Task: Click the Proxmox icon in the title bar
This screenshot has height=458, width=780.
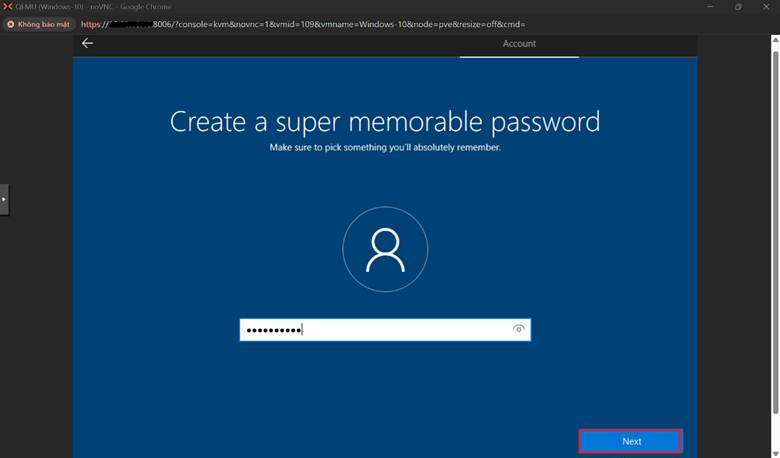Action: click(x=8, y=7)
